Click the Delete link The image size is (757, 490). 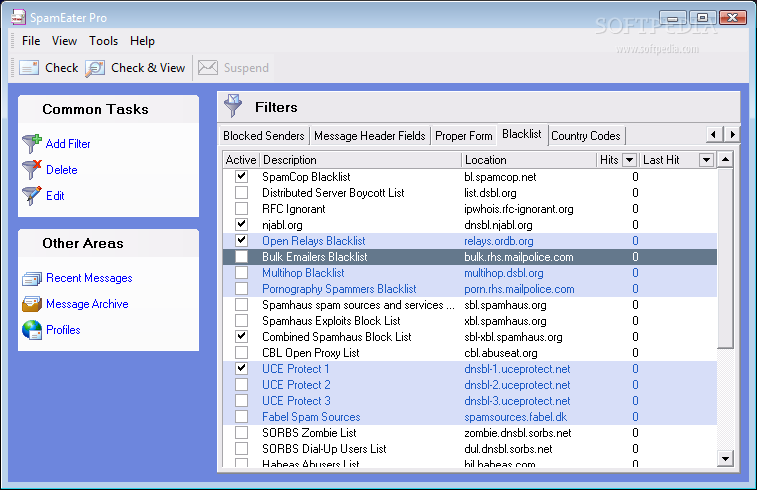[x=61, y=169]
